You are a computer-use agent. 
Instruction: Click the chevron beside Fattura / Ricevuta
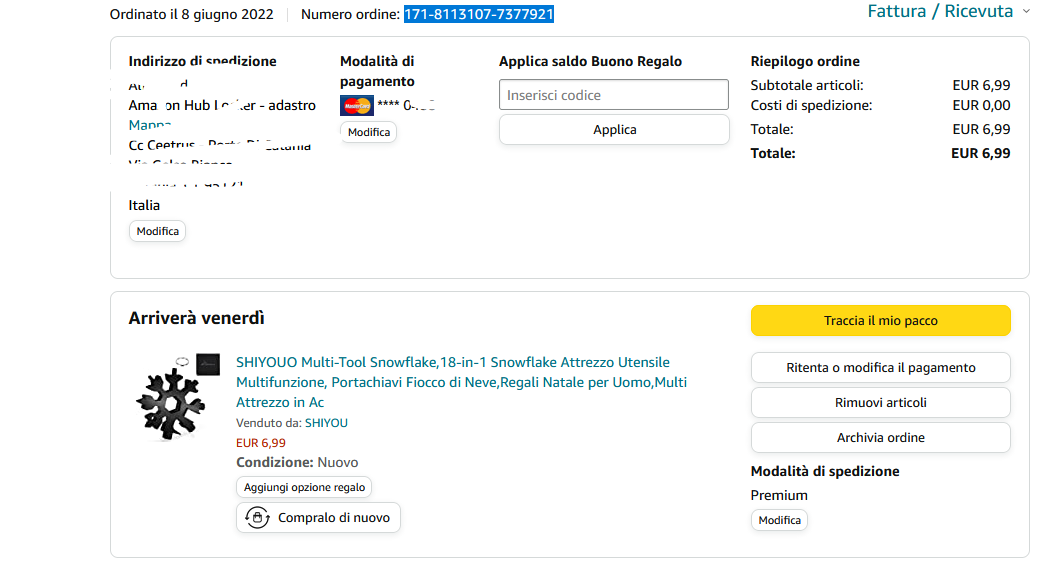pyautogui.click(x=1025, y=12)
